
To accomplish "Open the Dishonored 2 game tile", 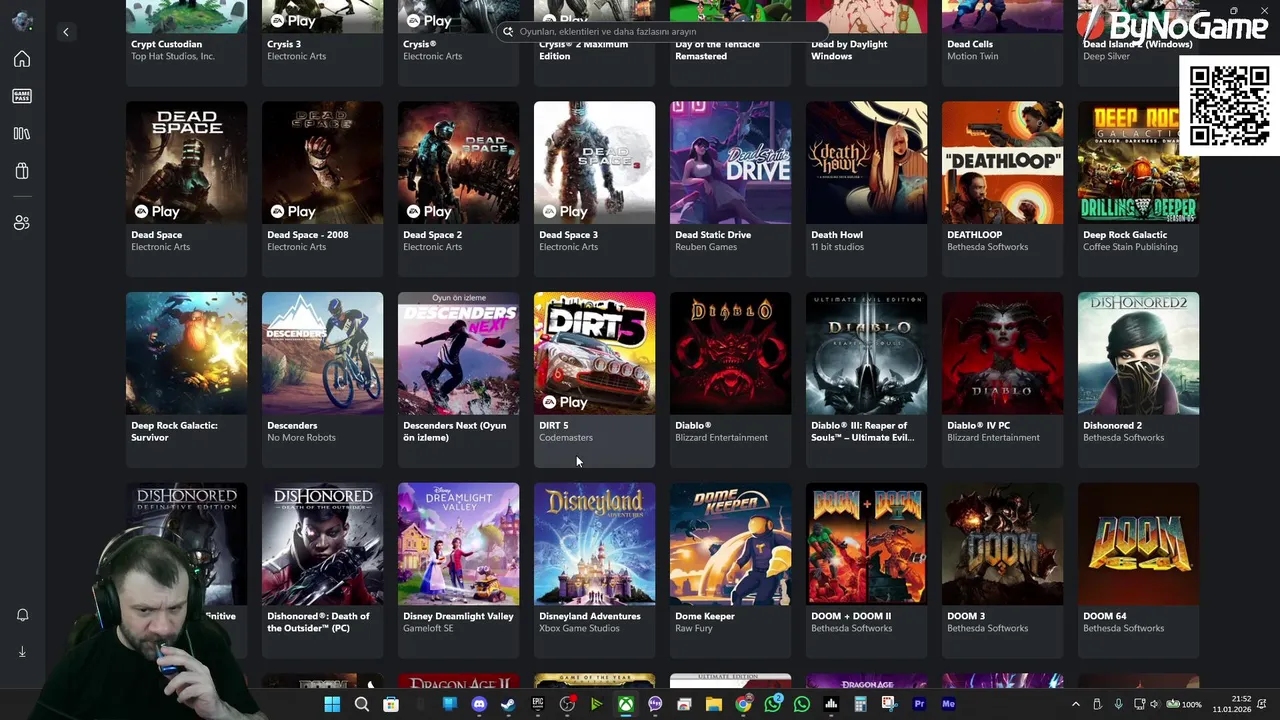I will click(x=1138, y=379).
